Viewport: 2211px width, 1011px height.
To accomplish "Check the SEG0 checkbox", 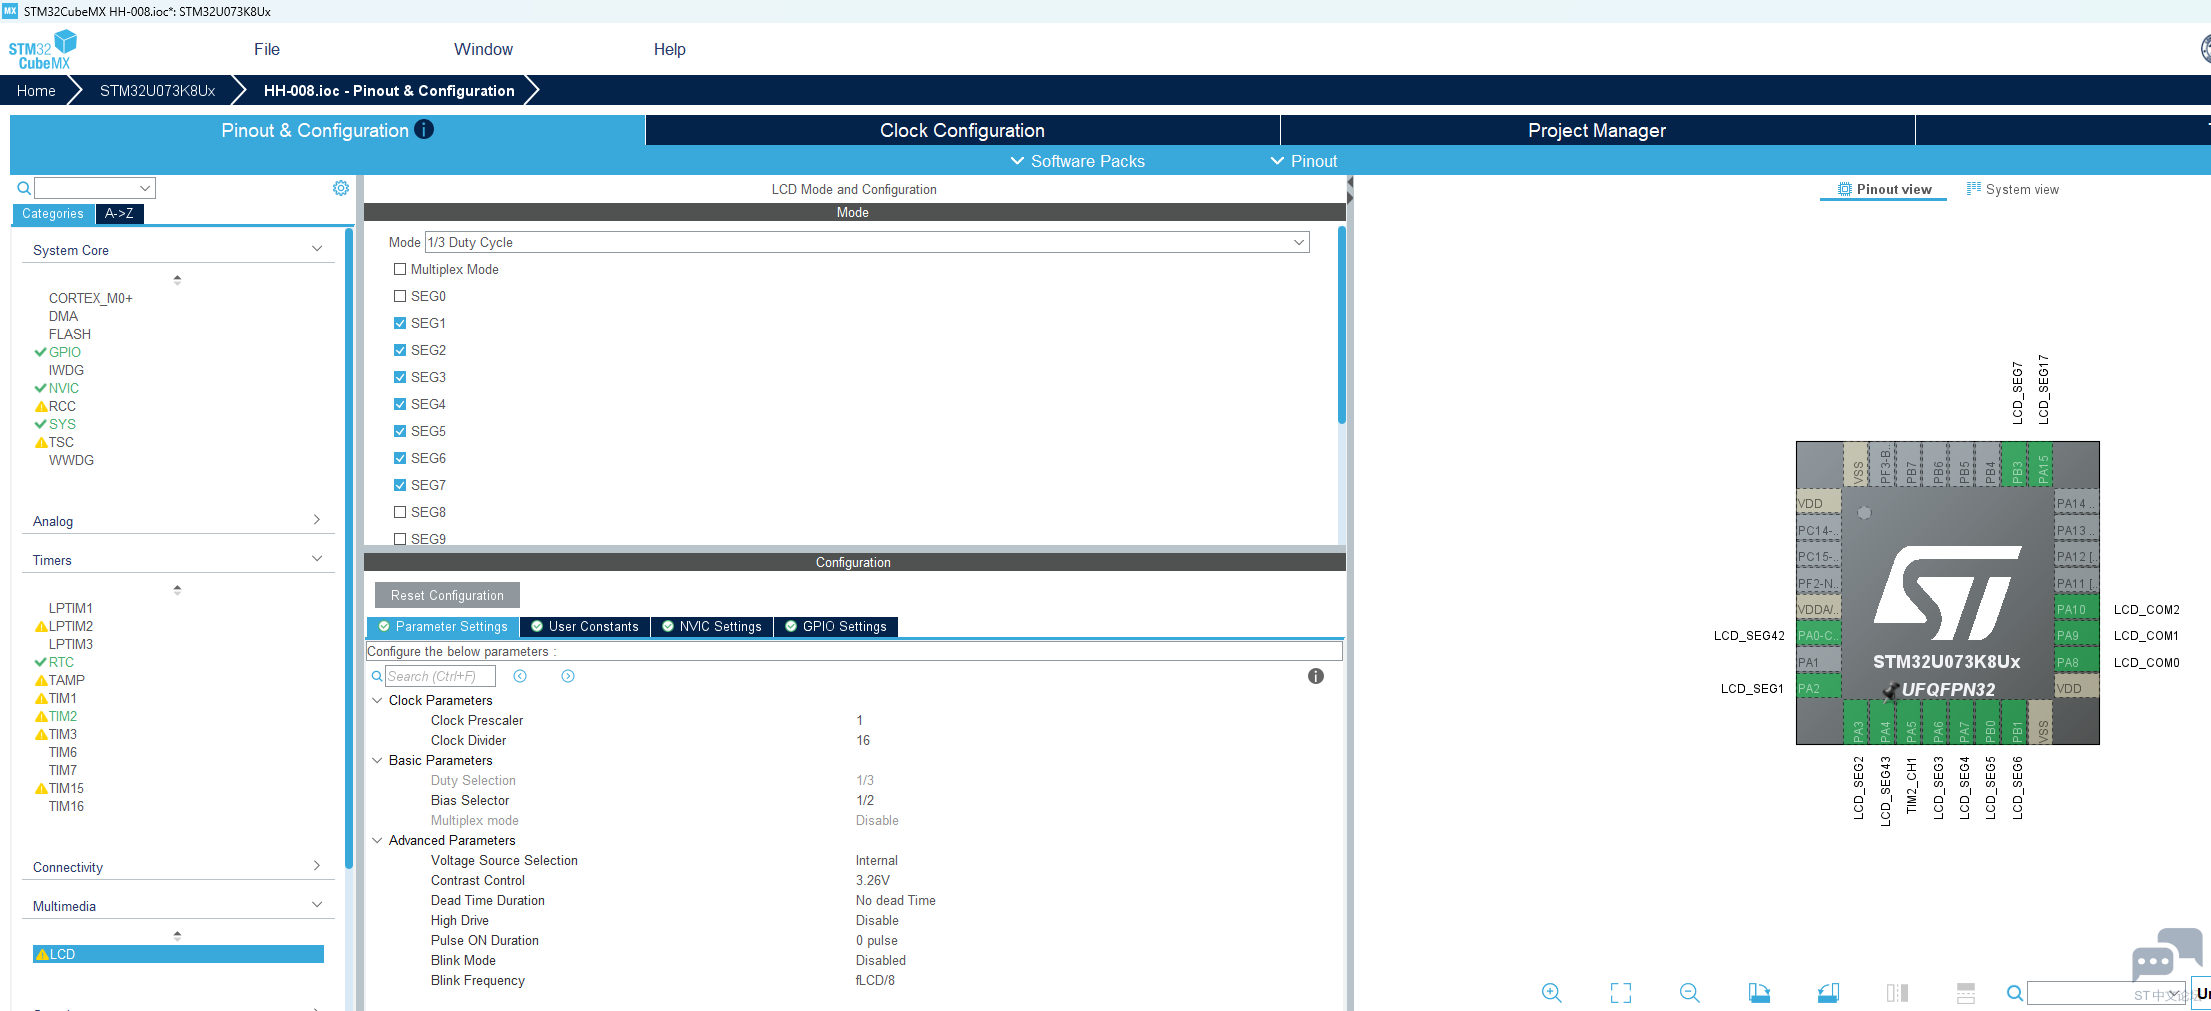I will (400, 296).
